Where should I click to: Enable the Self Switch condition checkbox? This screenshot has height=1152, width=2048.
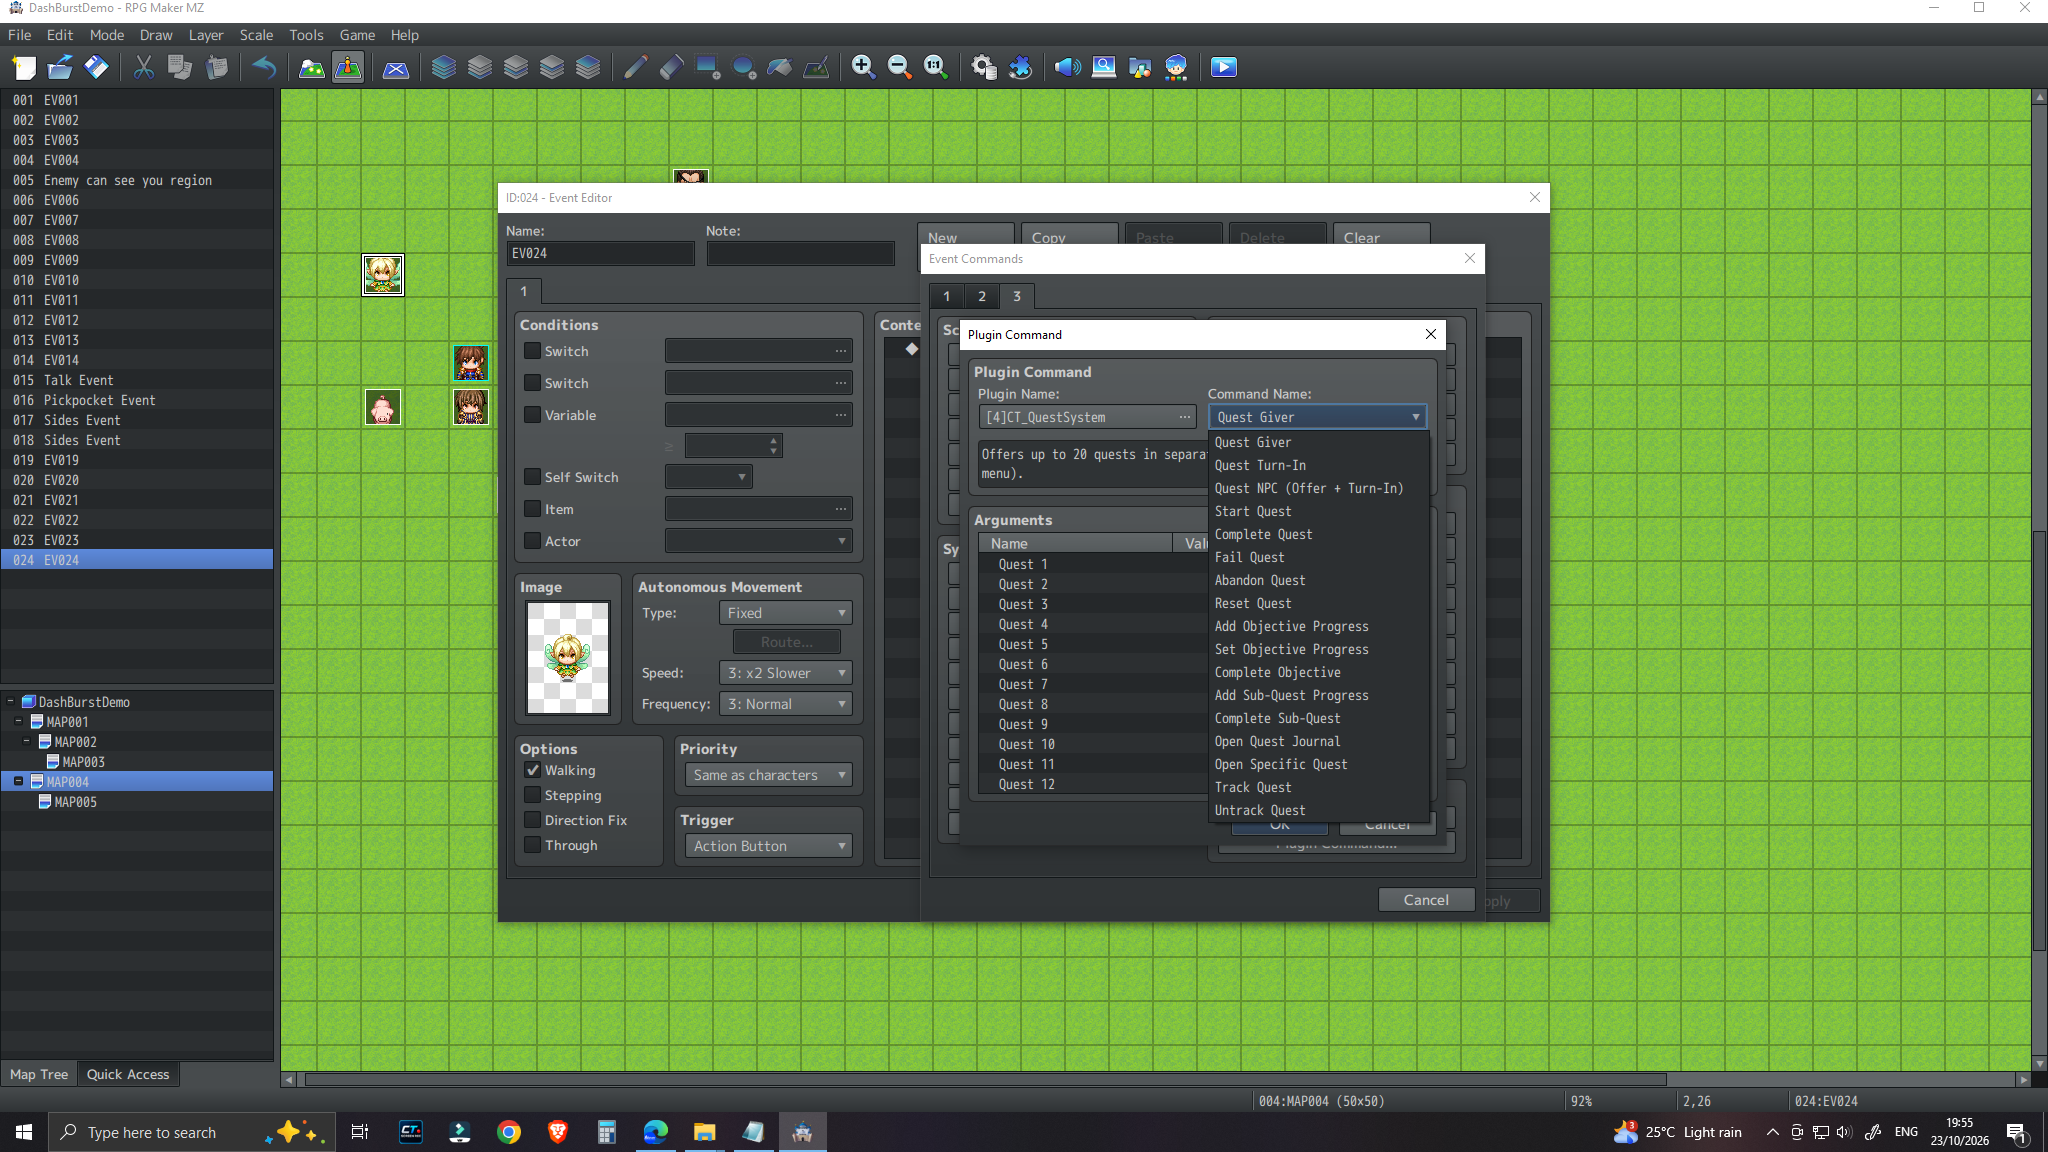pyautogui.click(x=532, y=477)
